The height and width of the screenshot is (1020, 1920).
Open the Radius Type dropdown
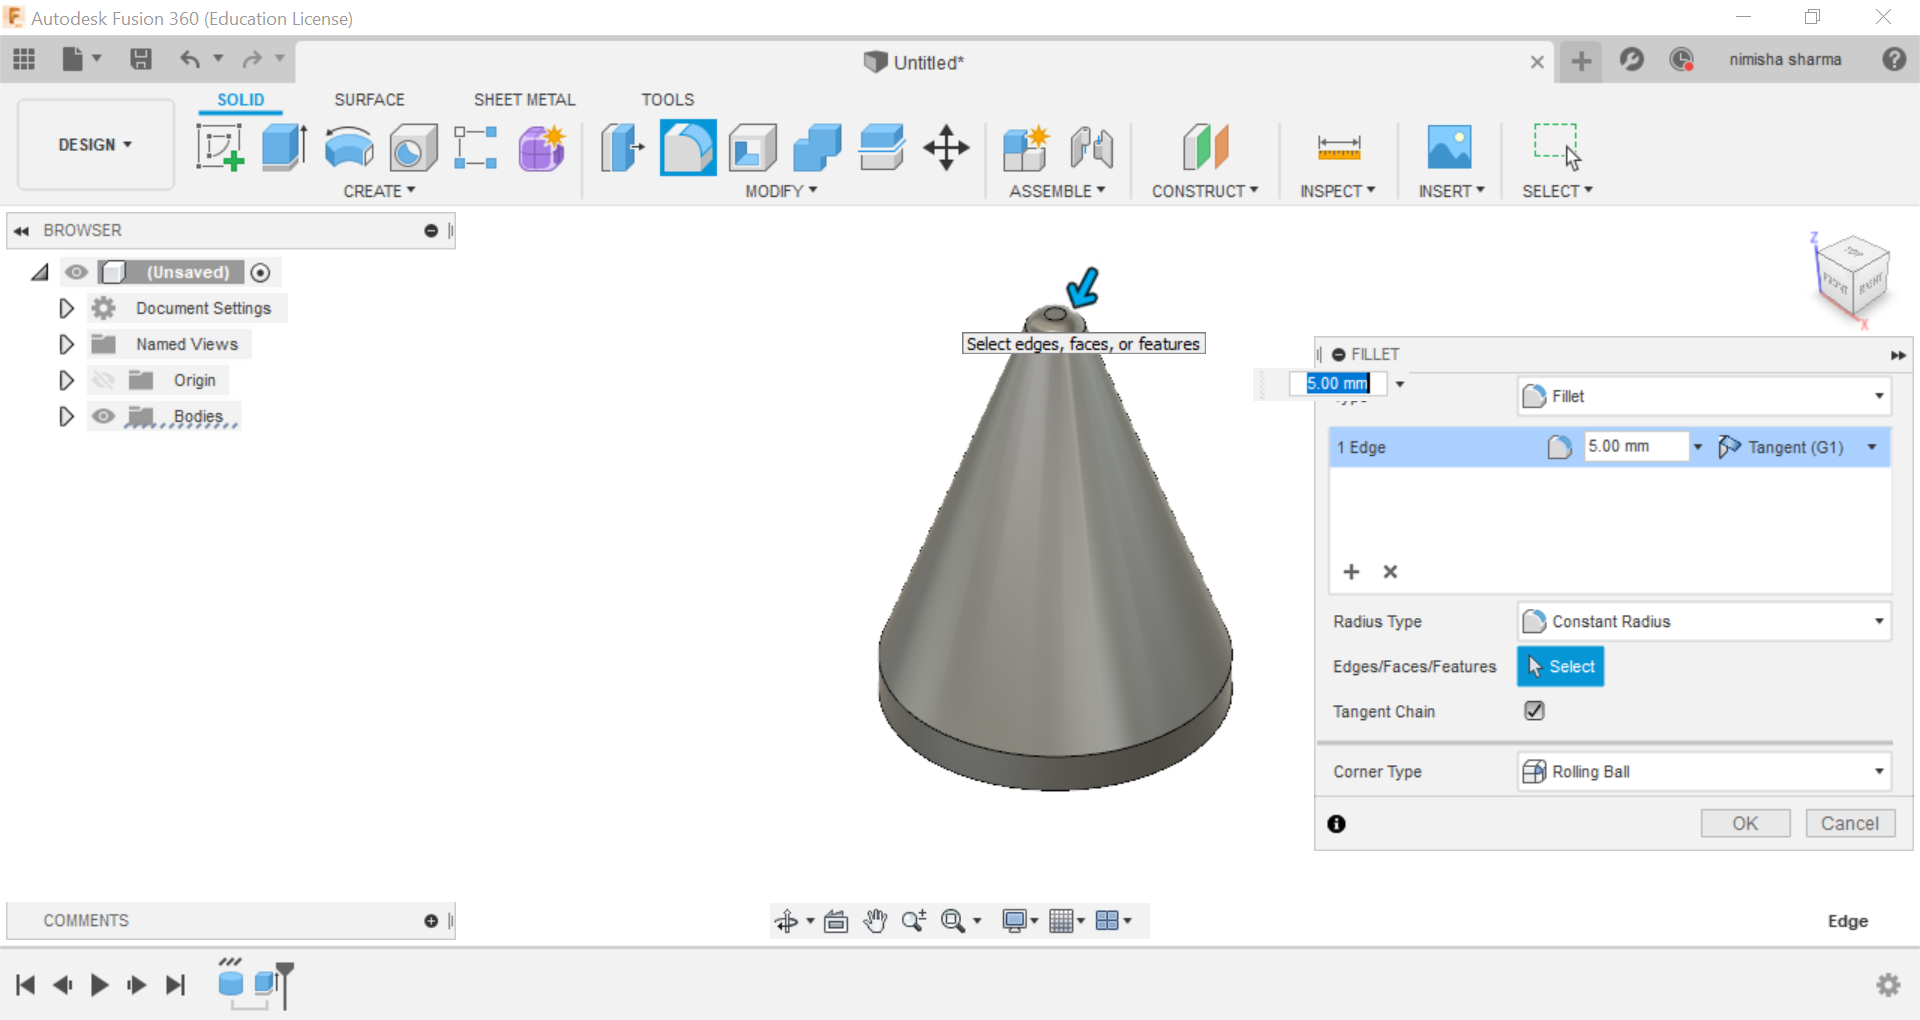pyautogui.click(x=1703, y=621)
